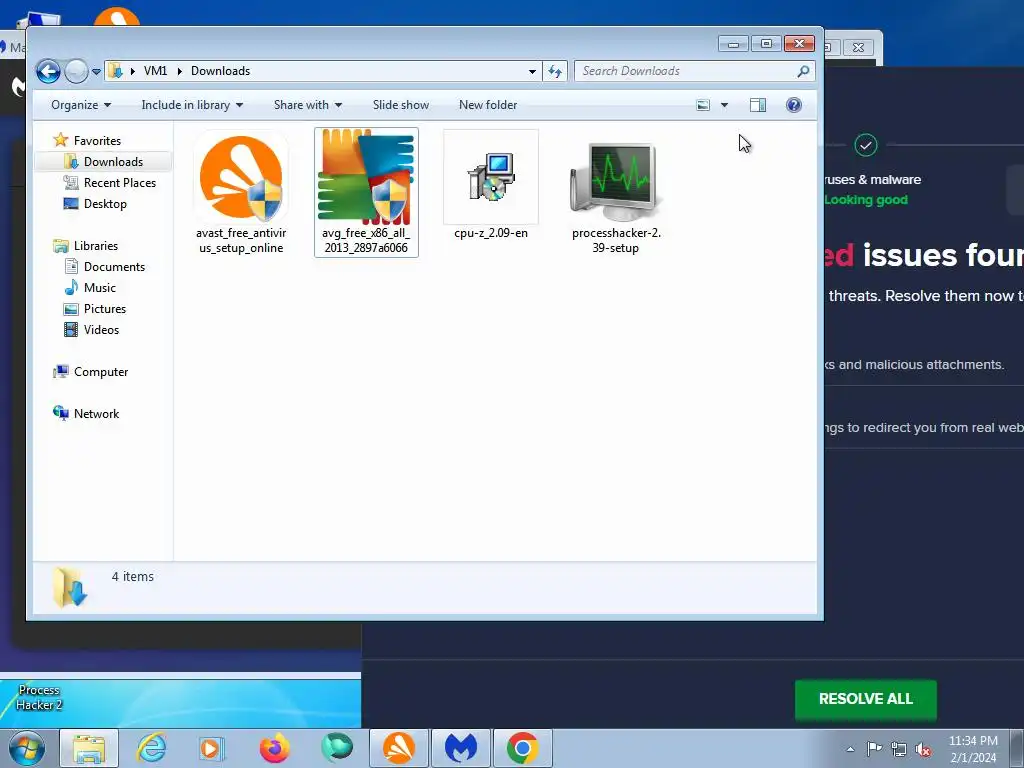Select the avast_free_antivirus_setup_online file icon
1024x768 pixels.
tap(241, 178)
